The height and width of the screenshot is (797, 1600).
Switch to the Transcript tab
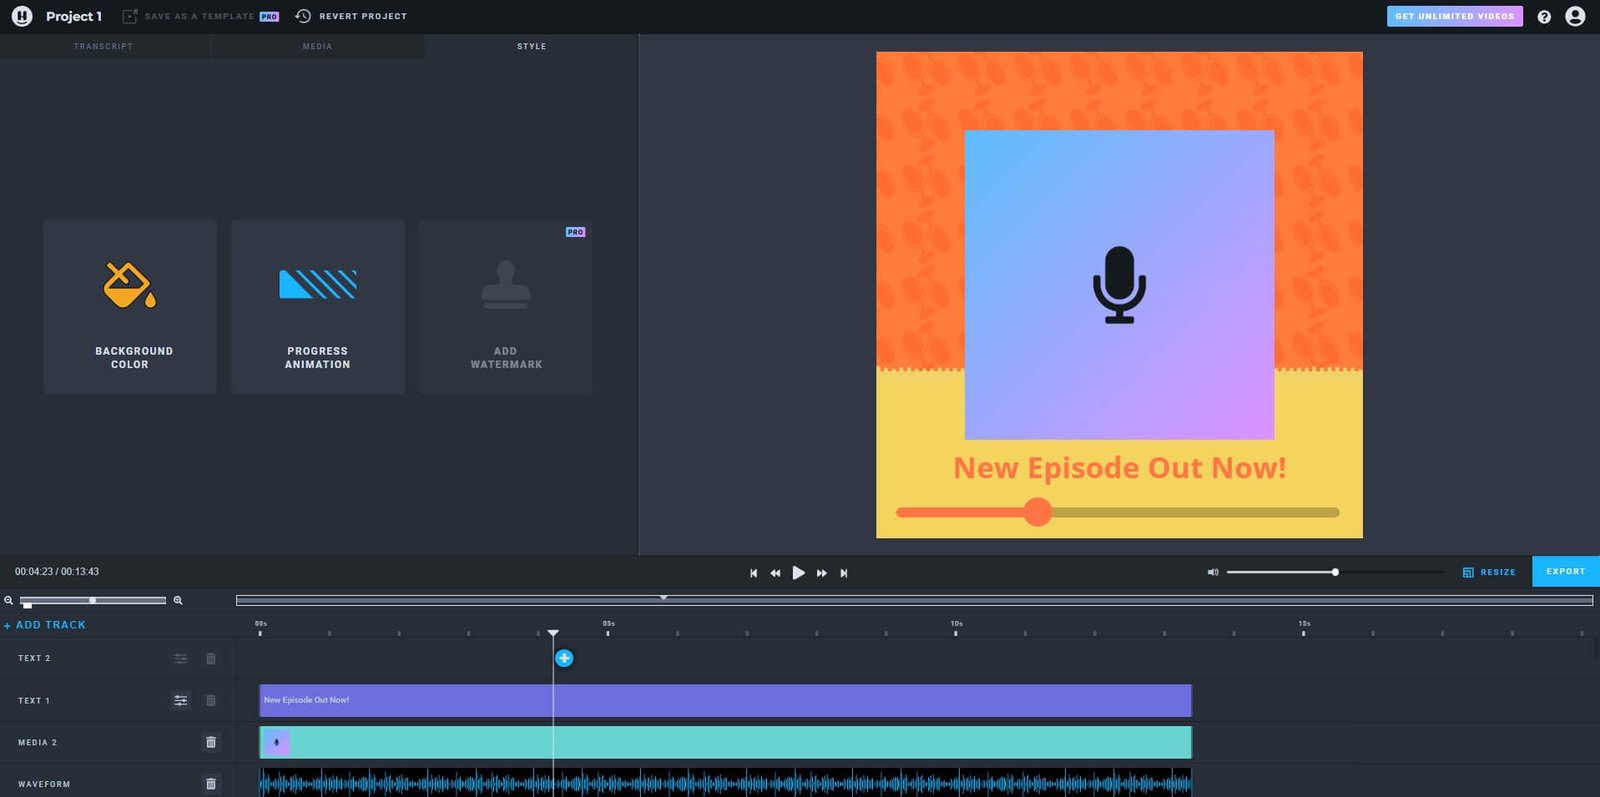[104, 46]
